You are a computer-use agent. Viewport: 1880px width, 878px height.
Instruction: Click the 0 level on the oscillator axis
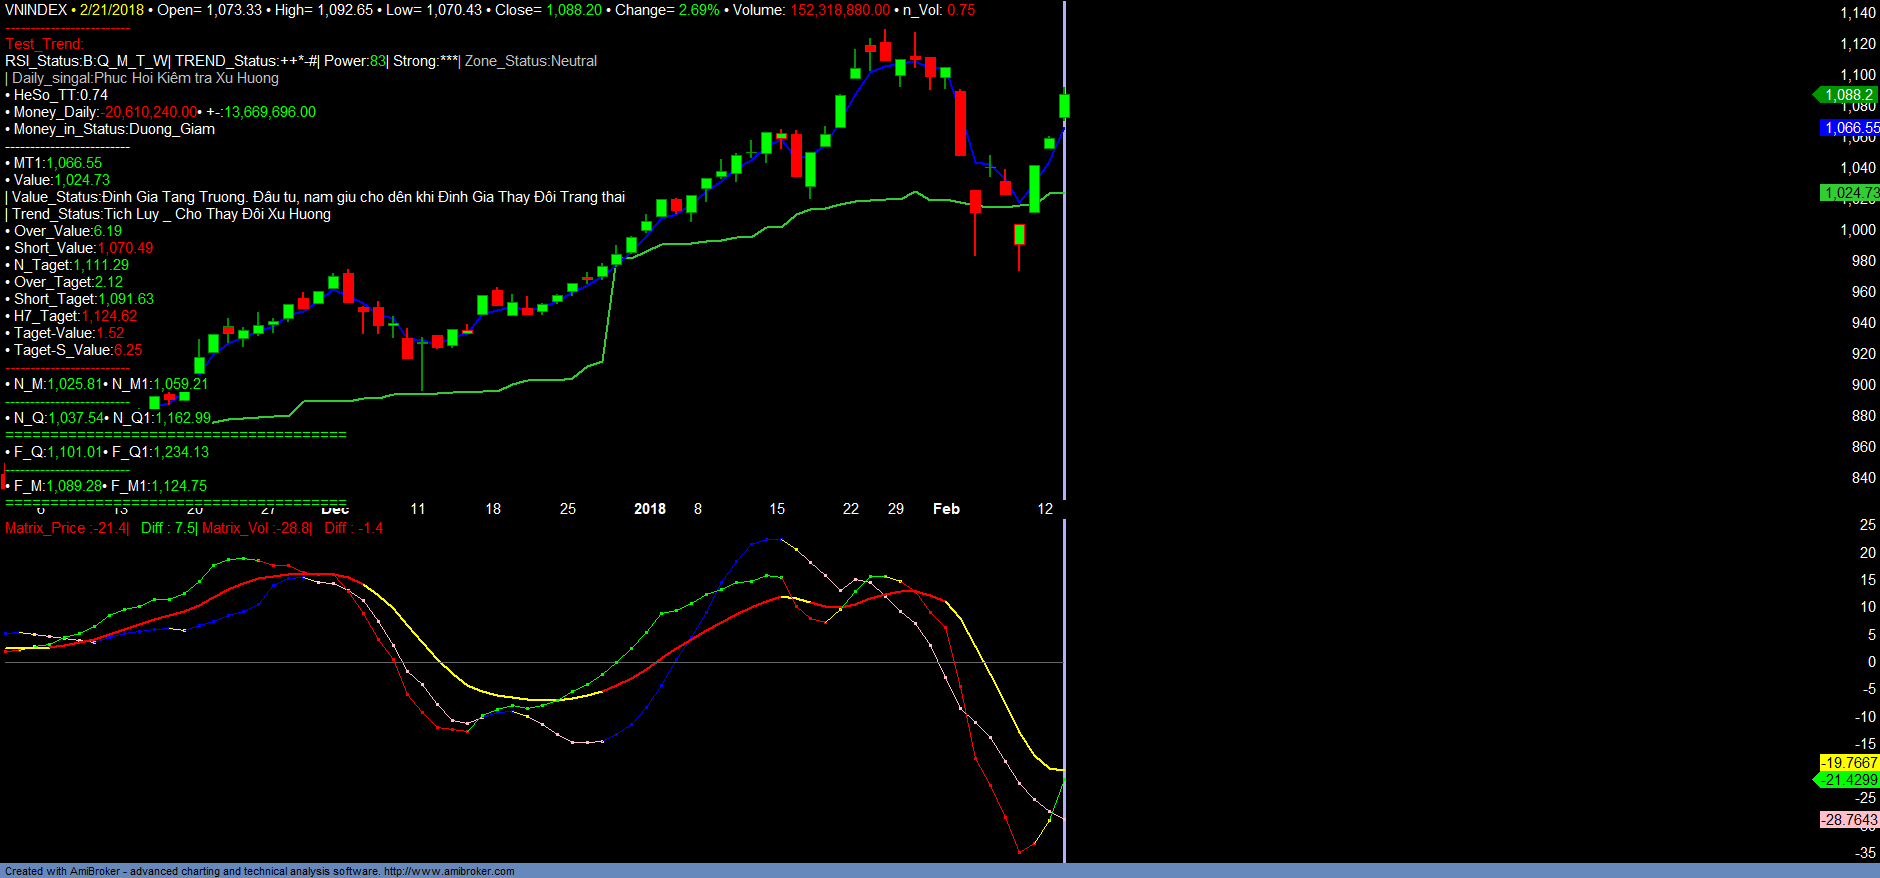tap(1871, 662)
